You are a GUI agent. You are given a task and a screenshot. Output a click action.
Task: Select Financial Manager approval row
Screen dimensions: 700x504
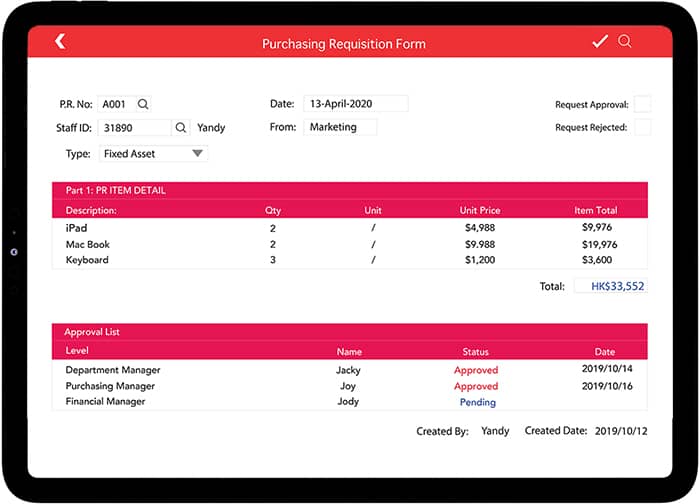(x=350, y=401)
